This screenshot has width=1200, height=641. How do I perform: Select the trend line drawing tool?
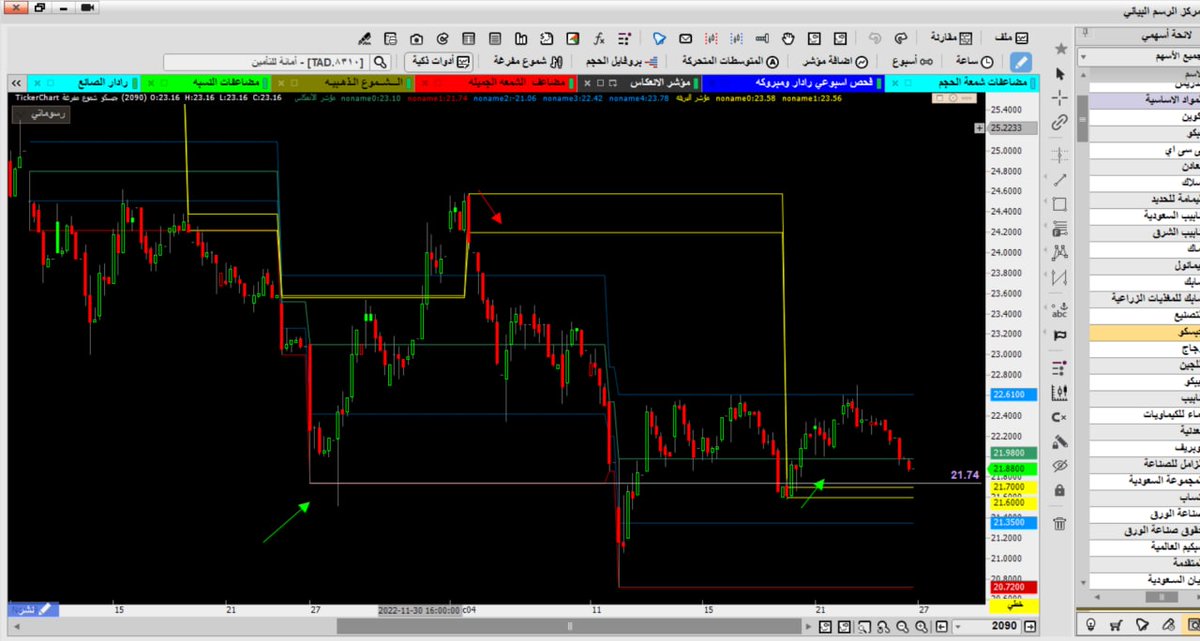(x=1060, y=180)
